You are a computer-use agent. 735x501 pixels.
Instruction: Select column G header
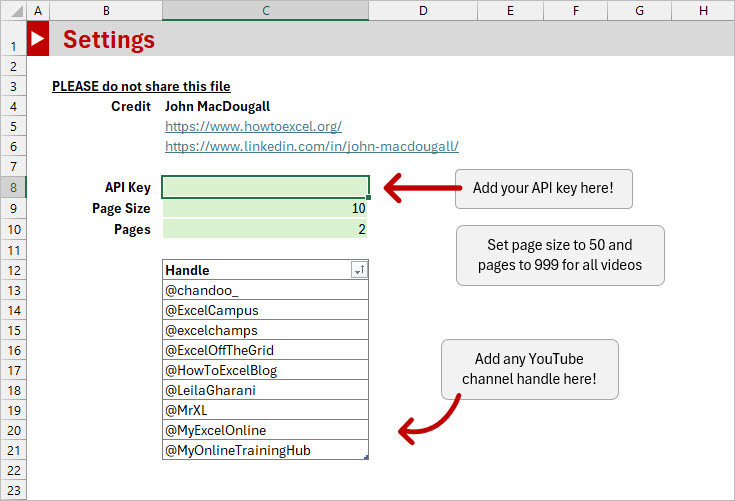[639, 10]
